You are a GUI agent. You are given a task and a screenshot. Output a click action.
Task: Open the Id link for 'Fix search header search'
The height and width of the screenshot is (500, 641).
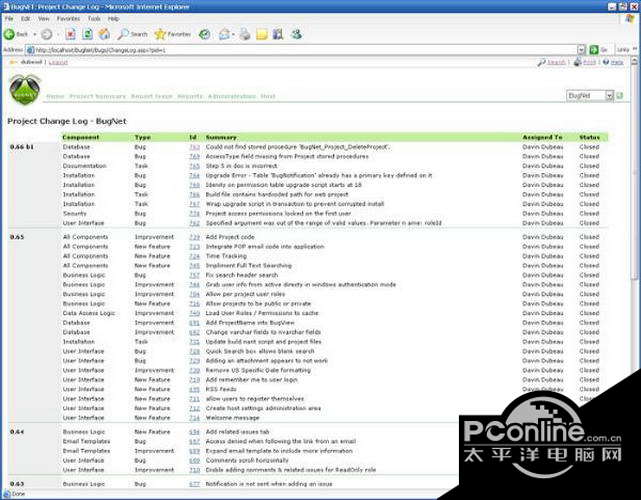coord(195,275)
